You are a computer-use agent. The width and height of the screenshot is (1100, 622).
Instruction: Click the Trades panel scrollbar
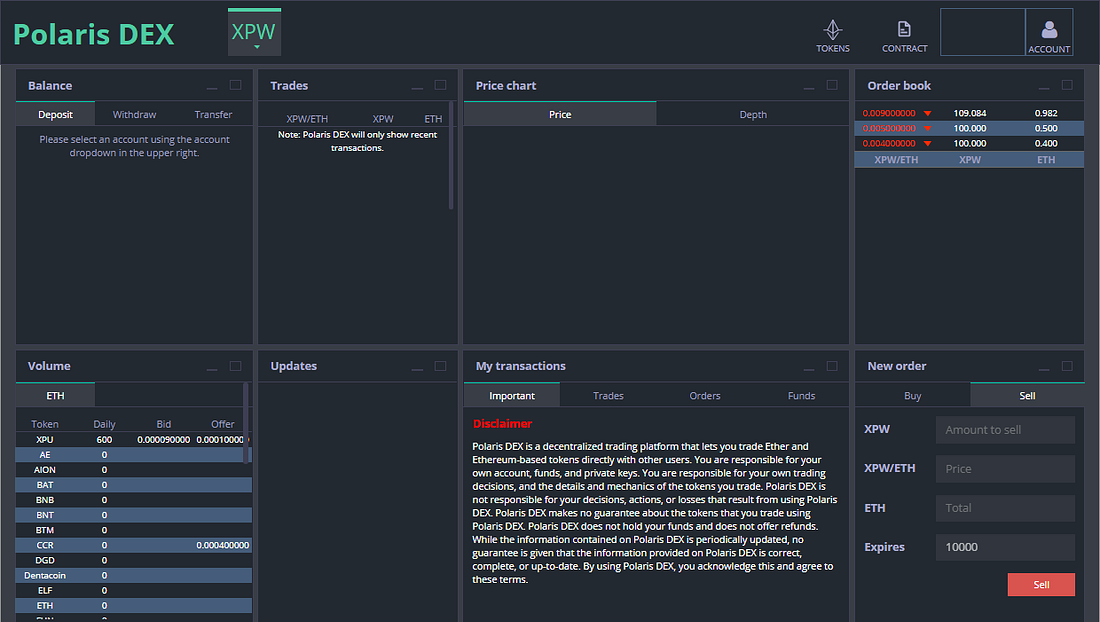point(450,156)
